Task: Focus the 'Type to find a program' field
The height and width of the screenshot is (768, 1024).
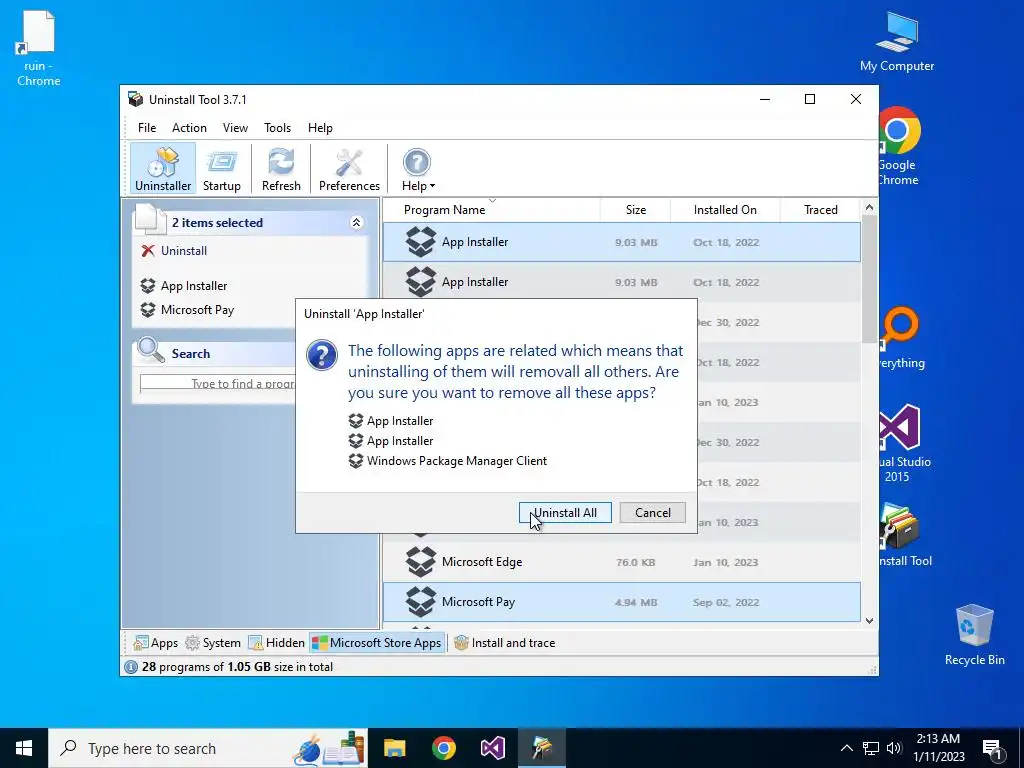Action: (217, 384)
